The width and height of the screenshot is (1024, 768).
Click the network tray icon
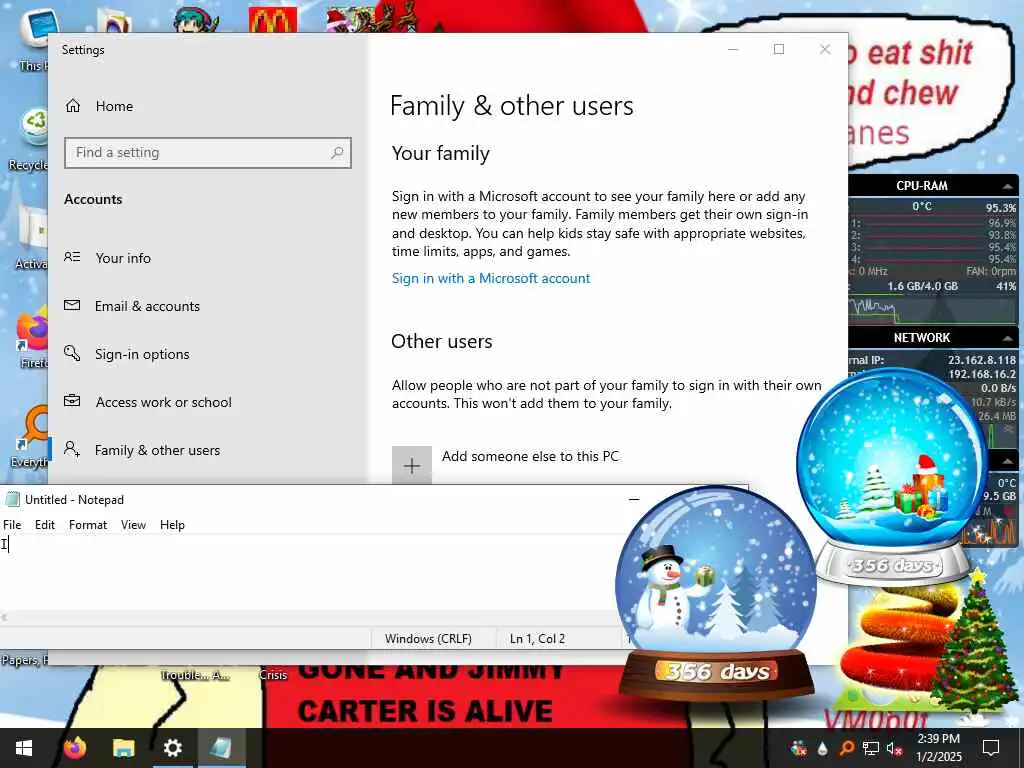pos(871,748)
